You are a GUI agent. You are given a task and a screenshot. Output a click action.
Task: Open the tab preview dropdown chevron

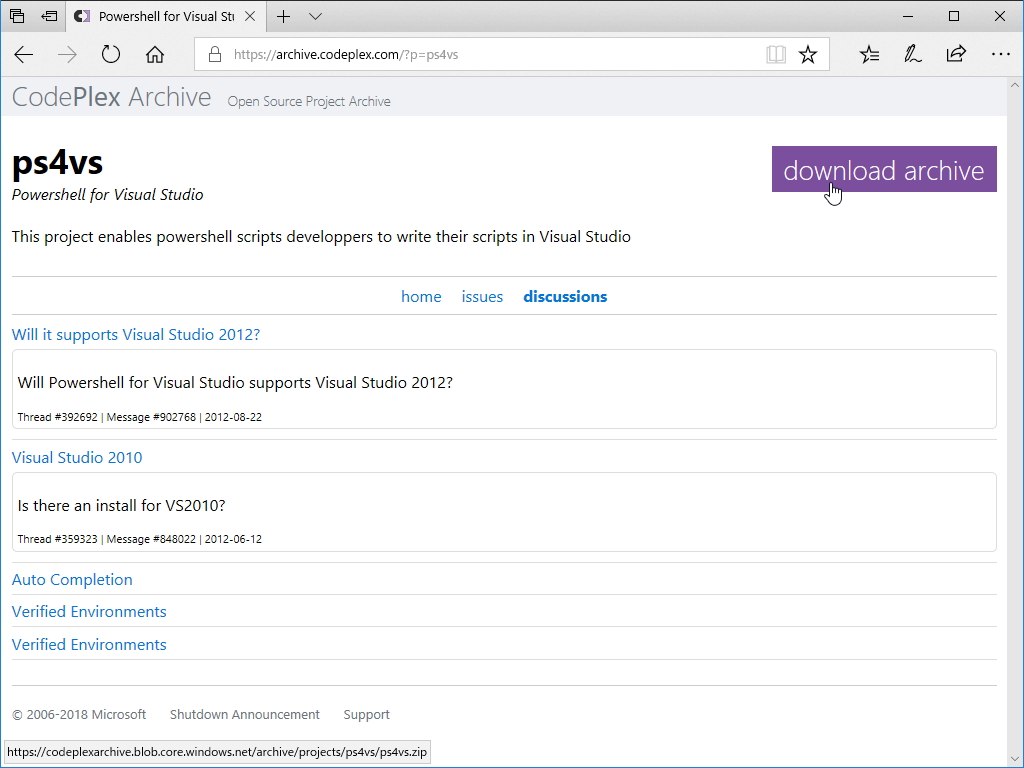pos(316,16)
